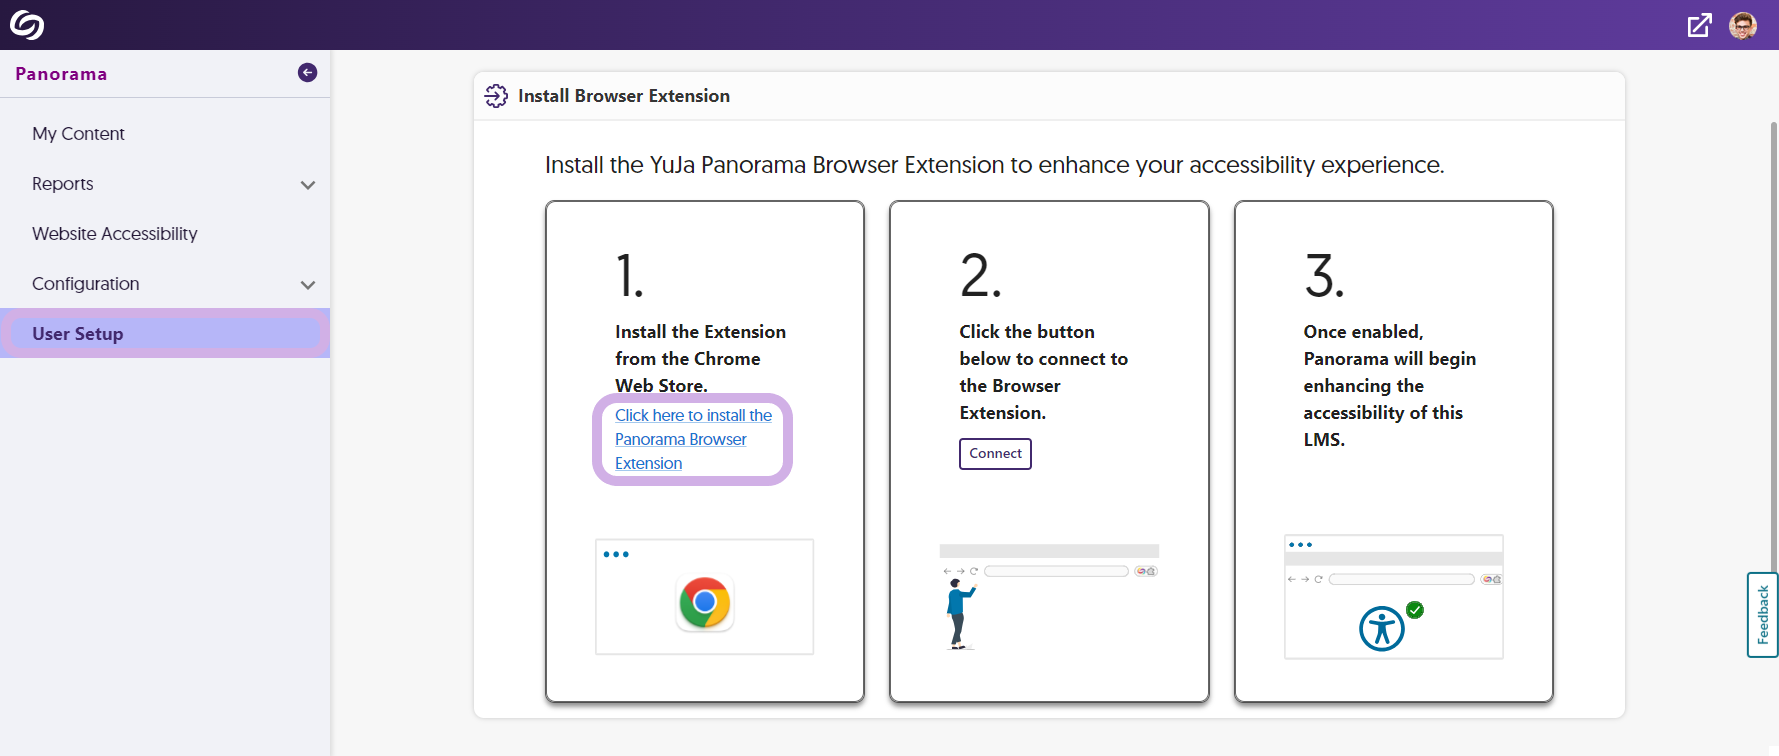
Task: Click the Panorama sidebar title
Action: point(61,74)
